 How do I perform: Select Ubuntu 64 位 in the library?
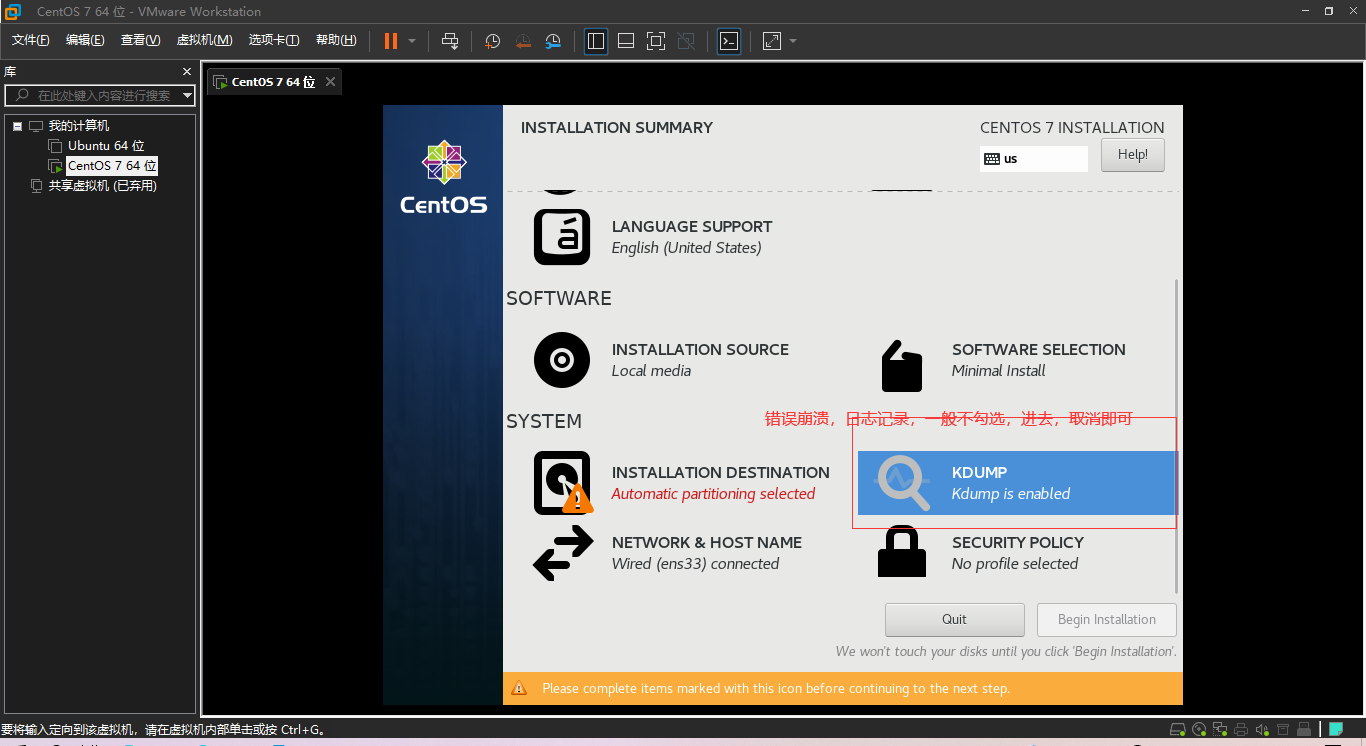[x=106, y=146]
